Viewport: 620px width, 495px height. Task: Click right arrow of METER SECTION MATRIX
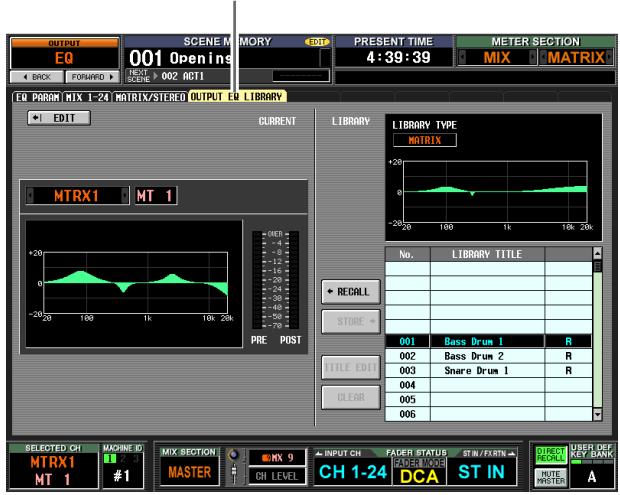pyautogui.click(x=609, y=57)
